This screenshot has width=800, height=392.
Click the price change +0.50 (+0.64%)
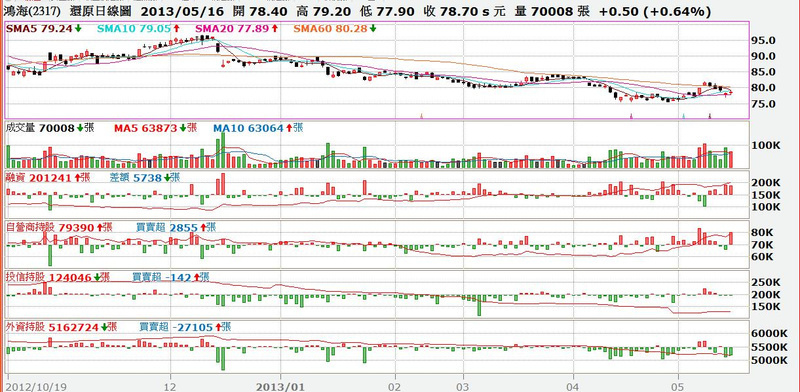[655, 11]
